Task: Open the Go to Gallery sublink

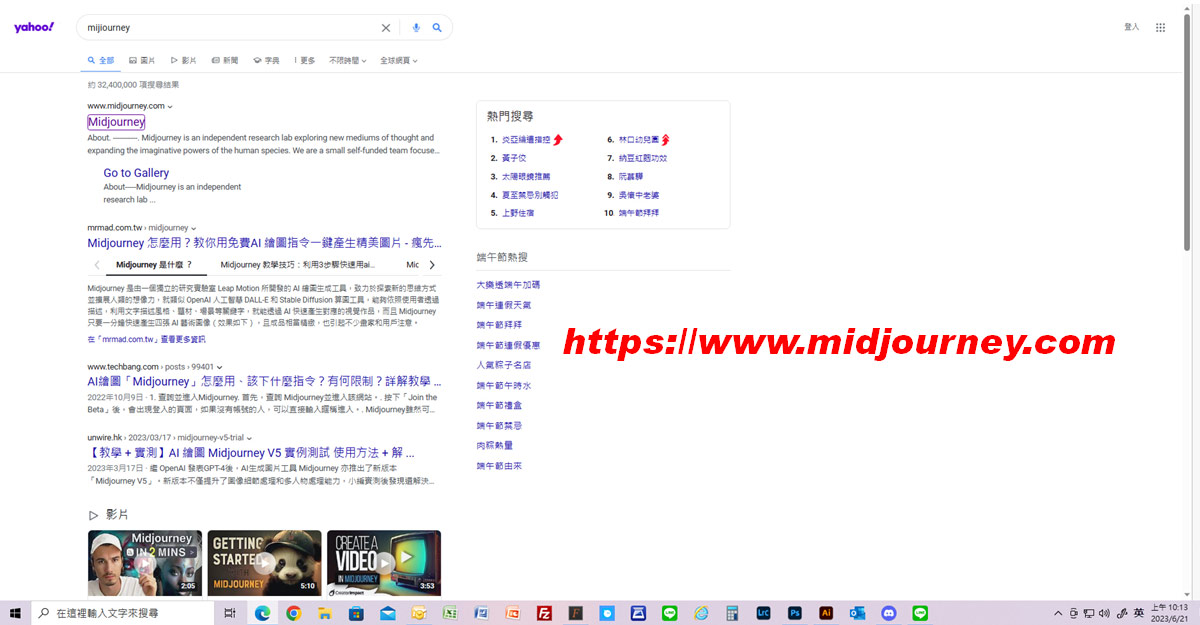Action: tap(136, 173)
